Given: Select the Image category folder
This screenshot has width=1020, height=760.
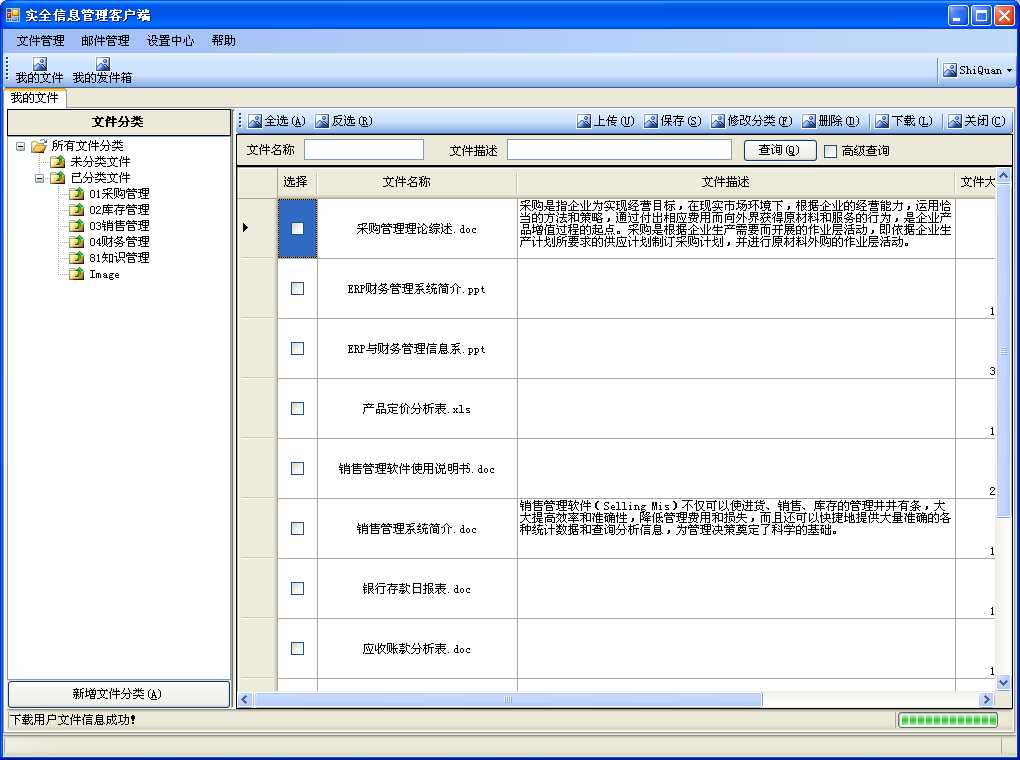Looking at the screenshot, I should 95,274.
